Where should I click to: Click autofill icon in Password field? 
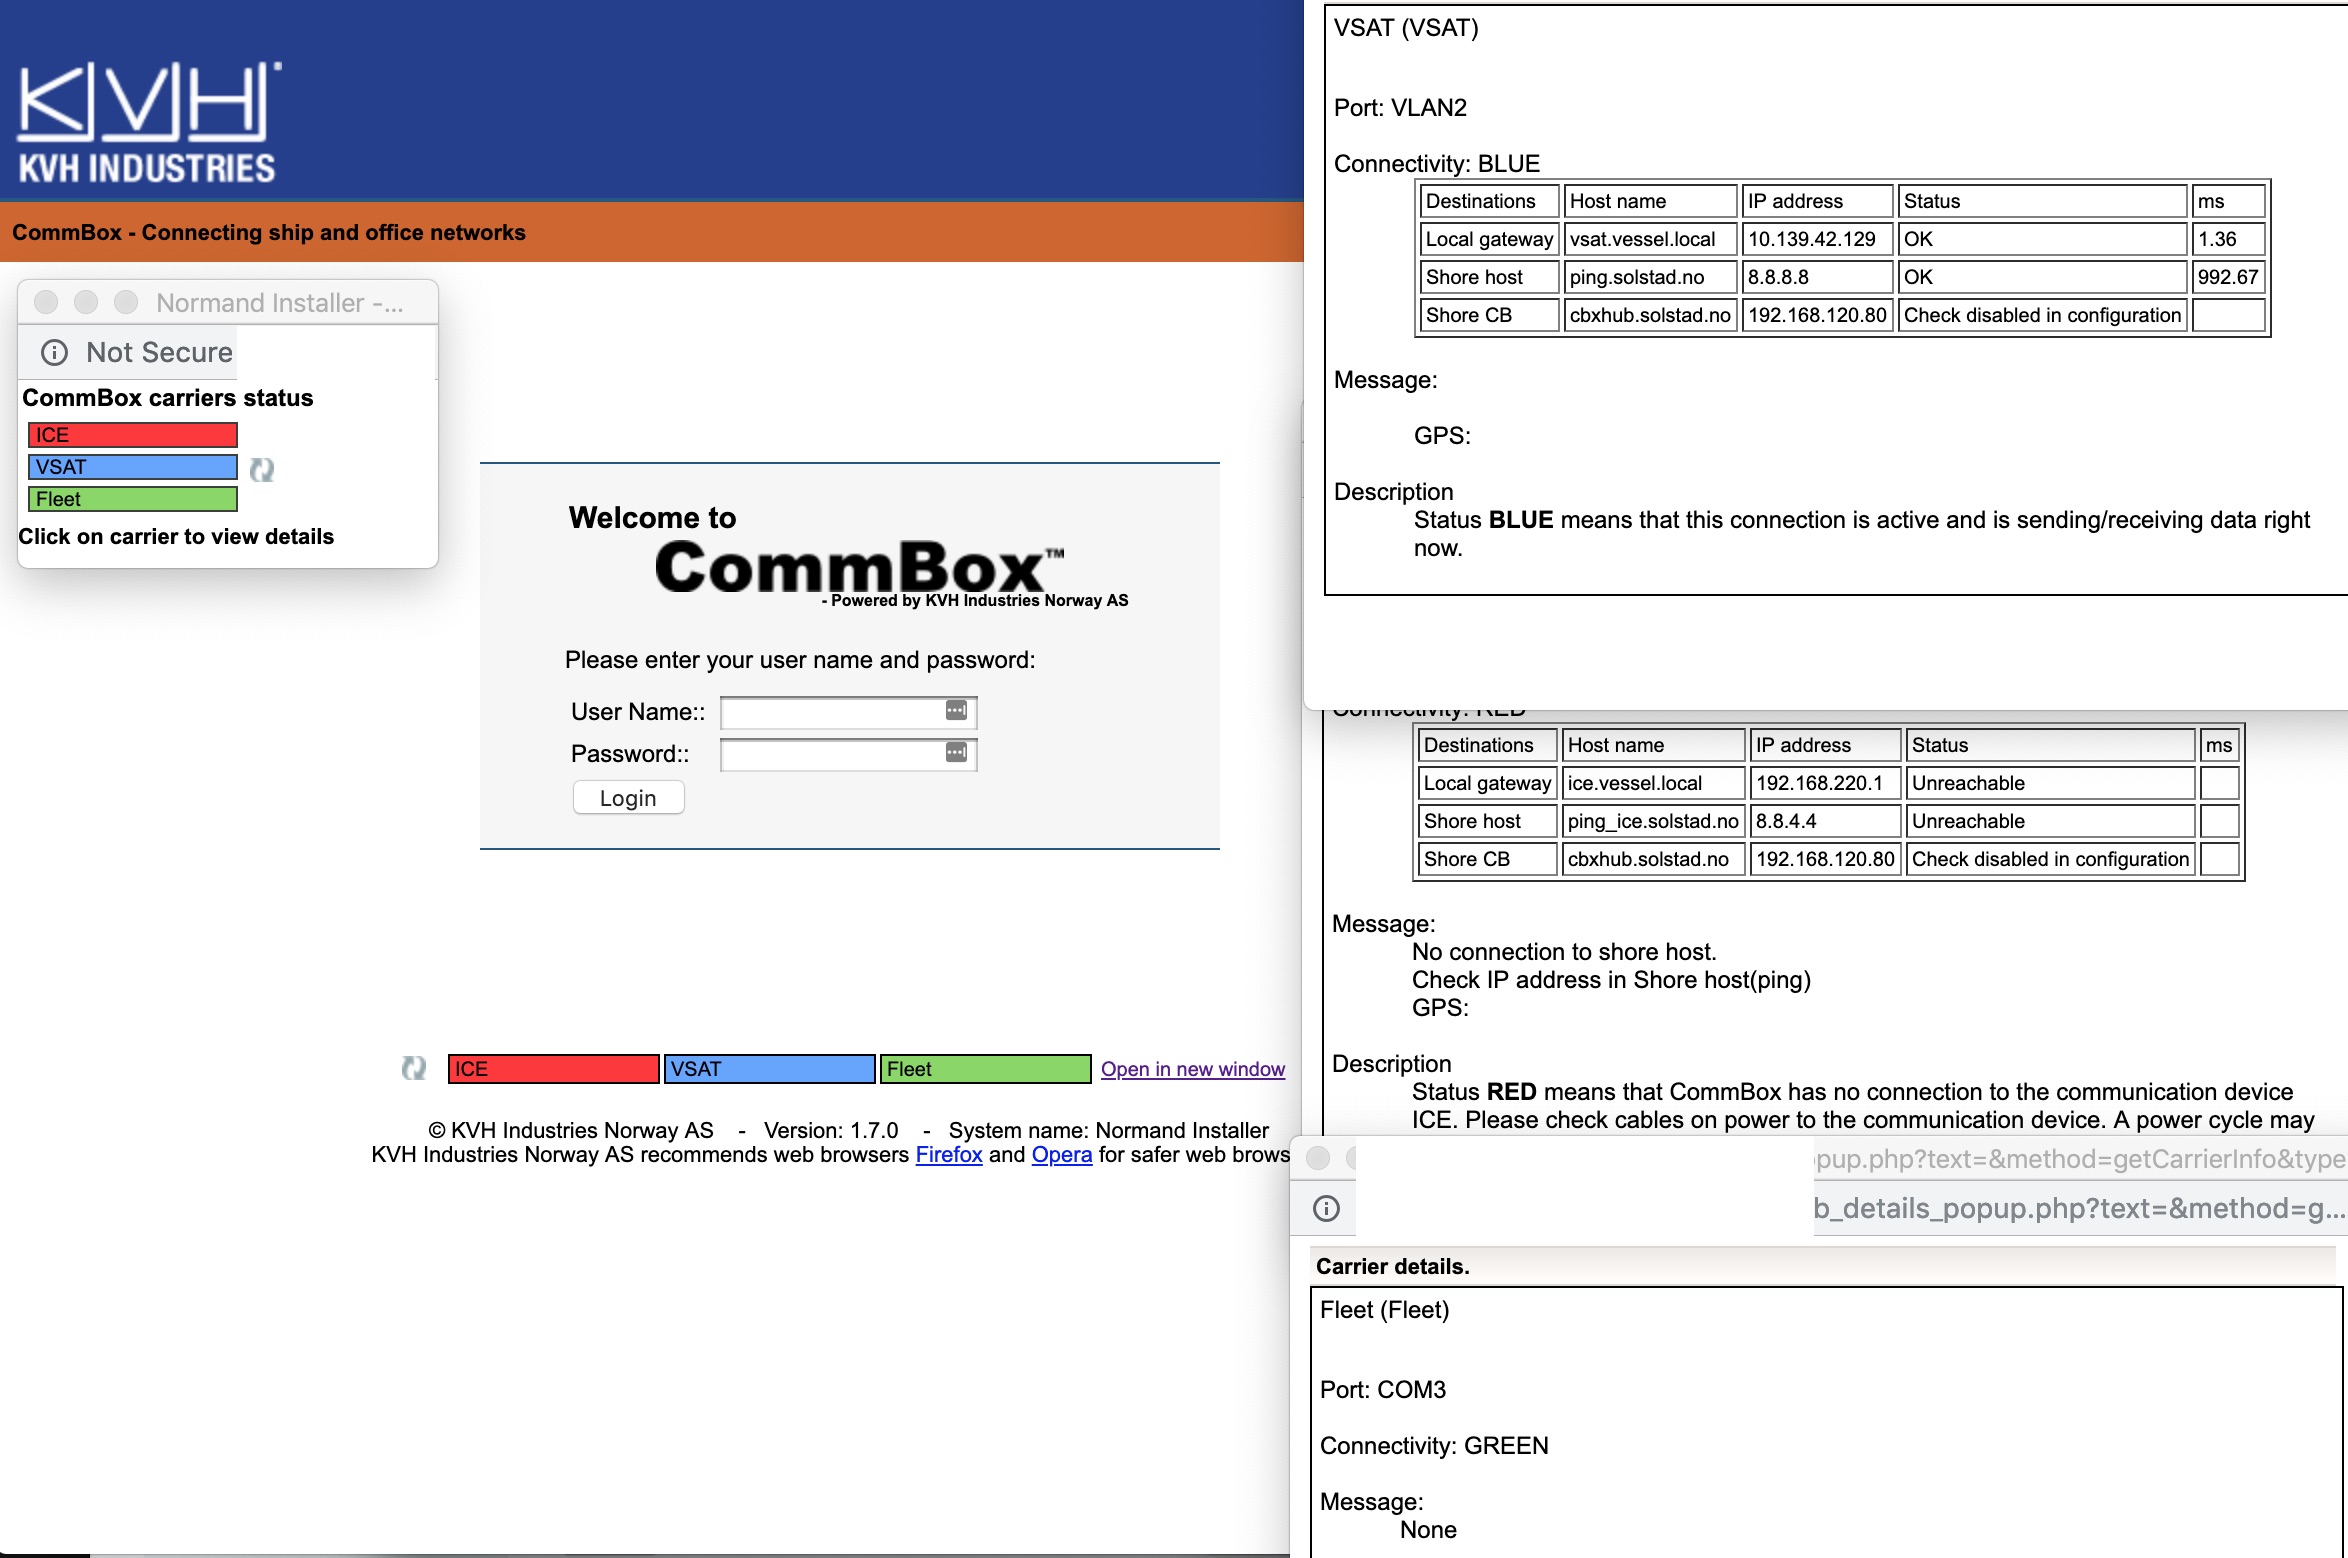[x=956, y=752]
